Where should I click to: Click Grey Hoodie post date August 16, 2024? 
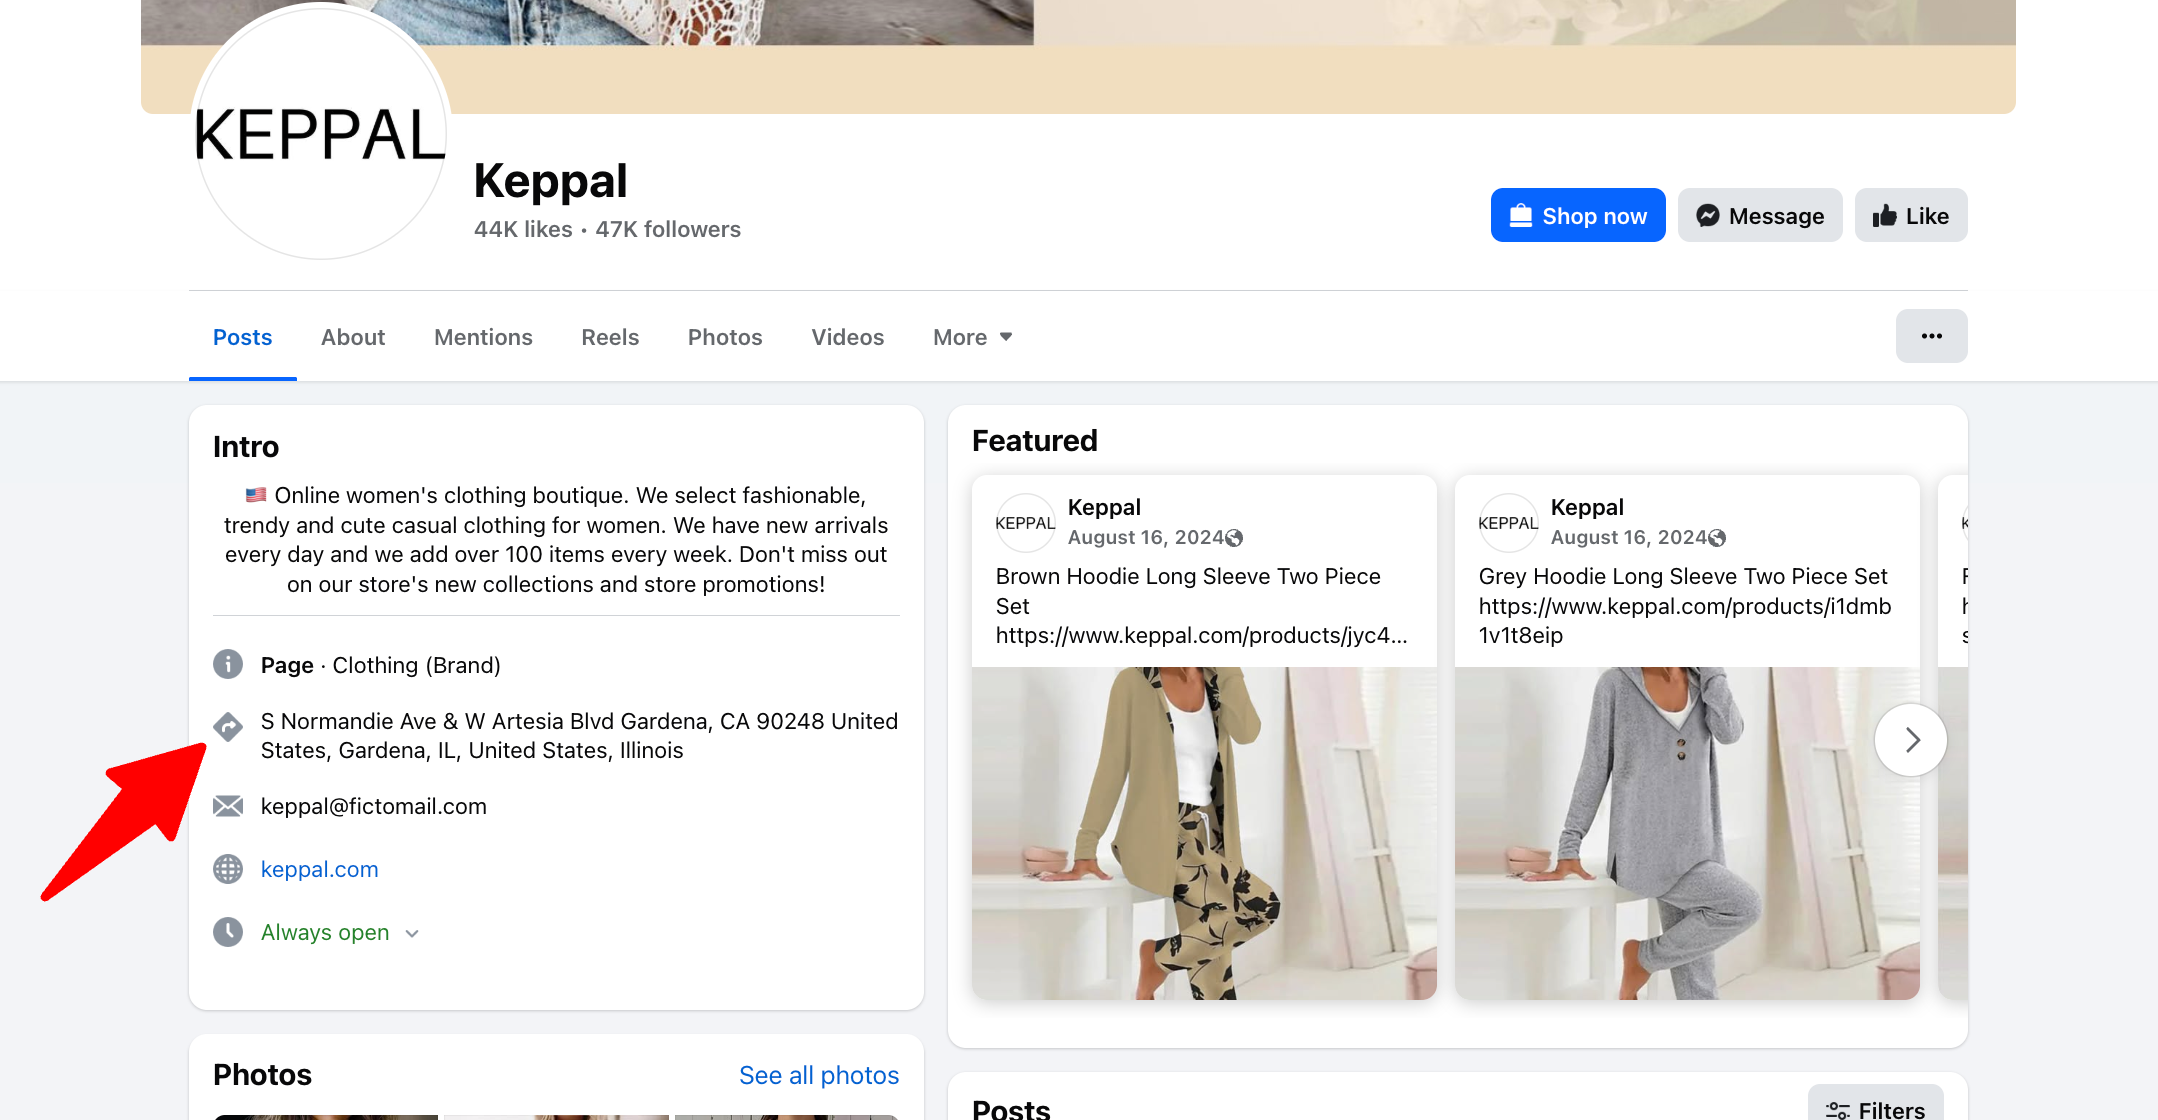tap(1629, 537)
